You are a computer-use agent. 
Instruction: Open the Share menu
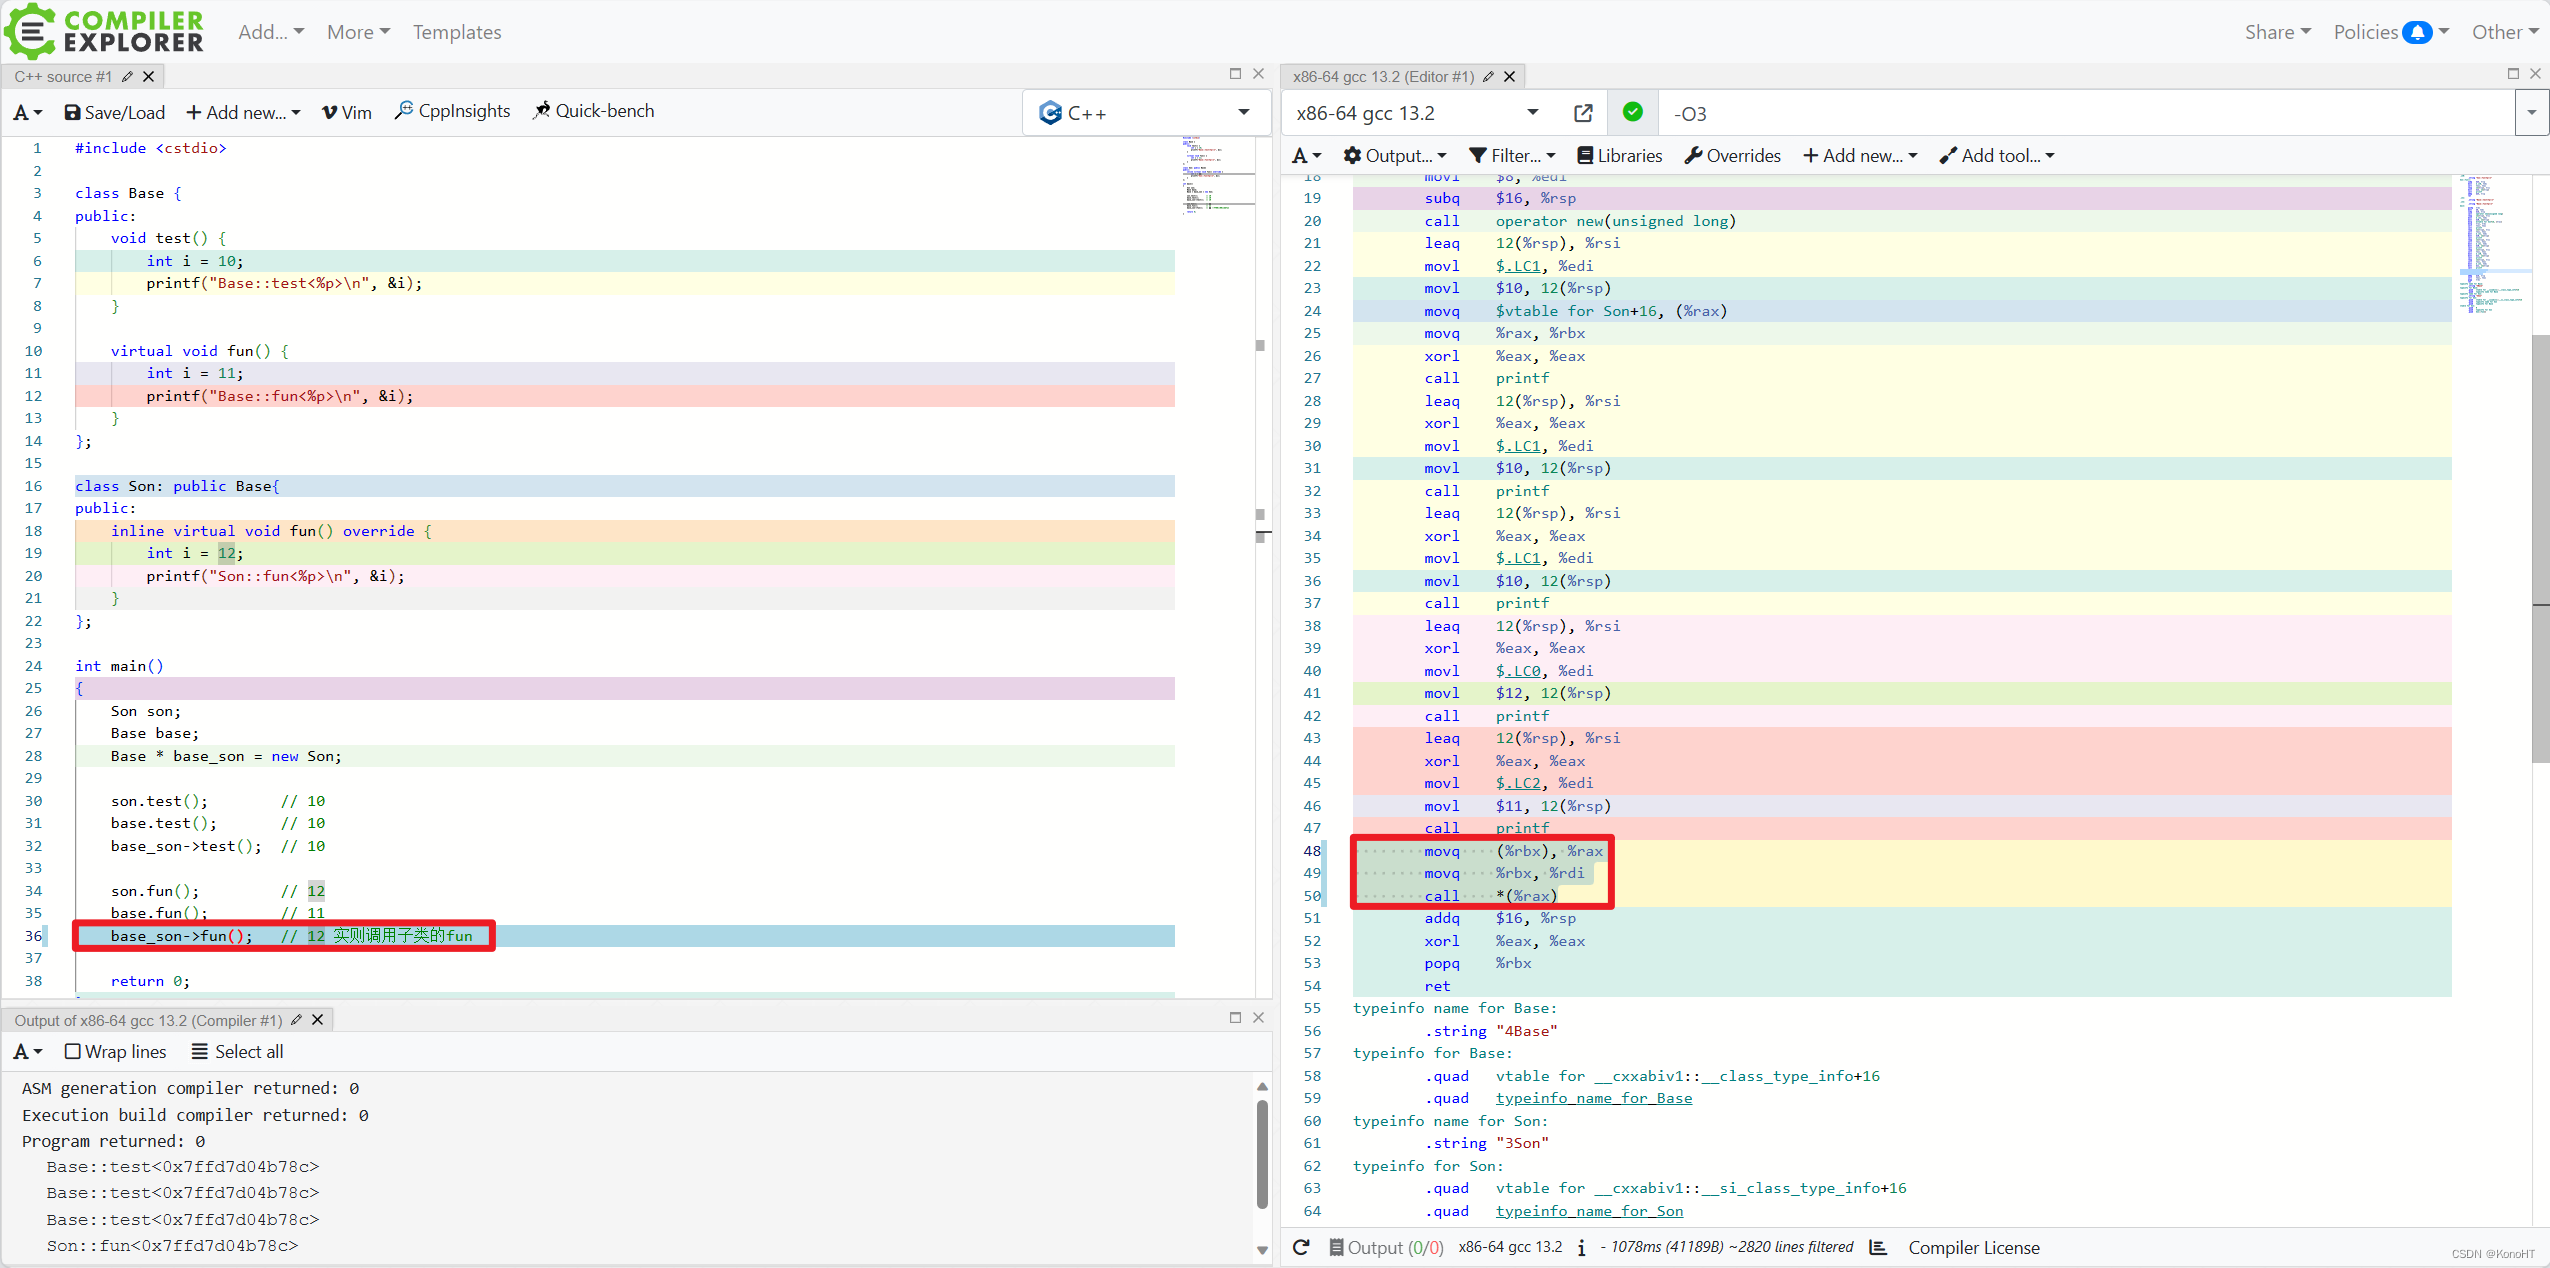(2277, 32)
